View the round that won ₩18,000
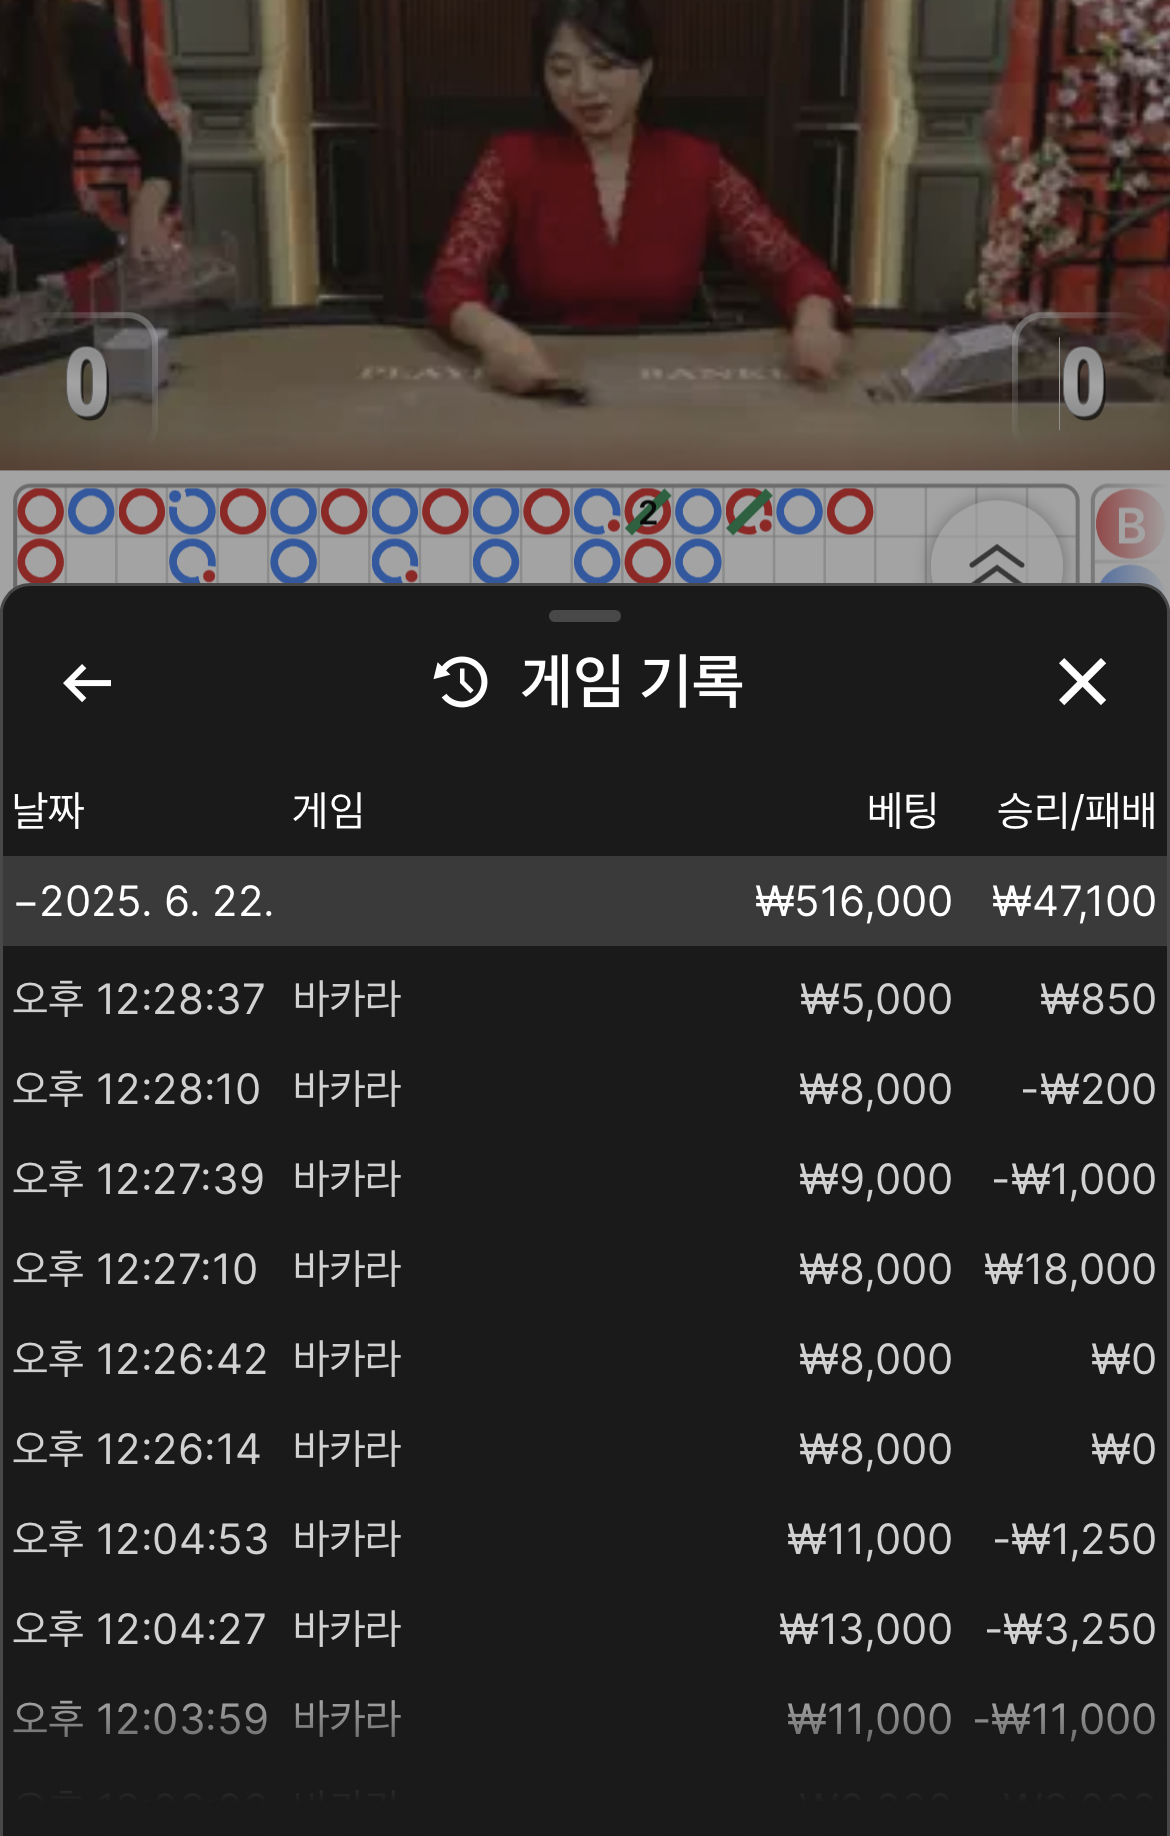1170x1836 pixels. [x=585, y=1269]
